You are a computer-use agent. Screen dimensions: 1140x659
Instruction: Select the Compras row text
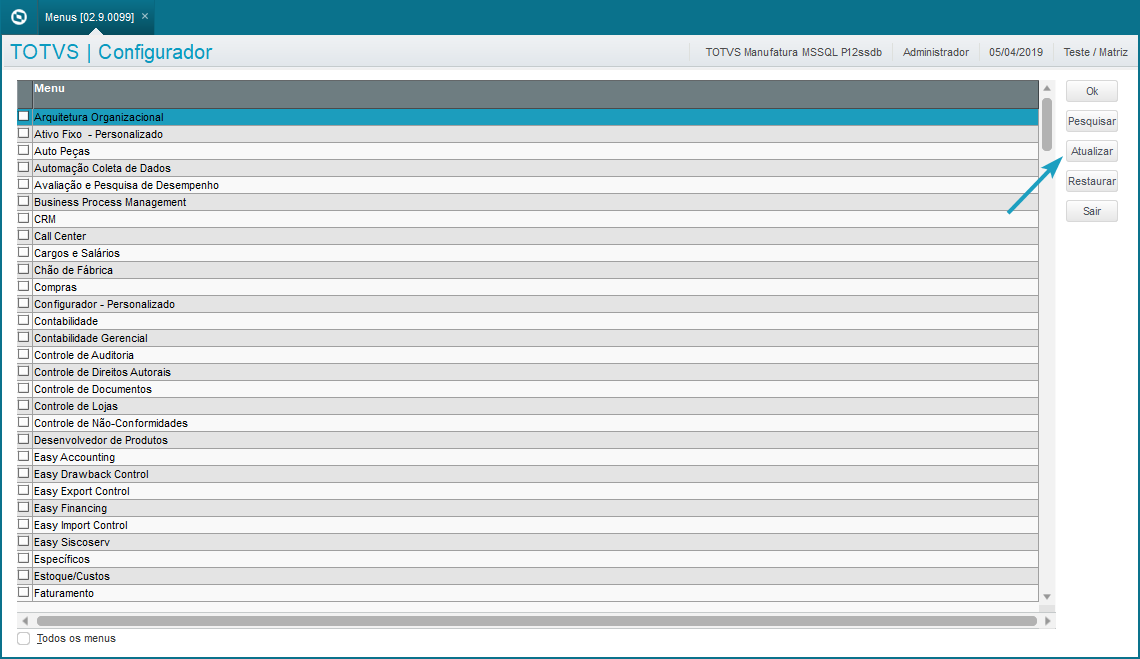click(x=55, y=287)
